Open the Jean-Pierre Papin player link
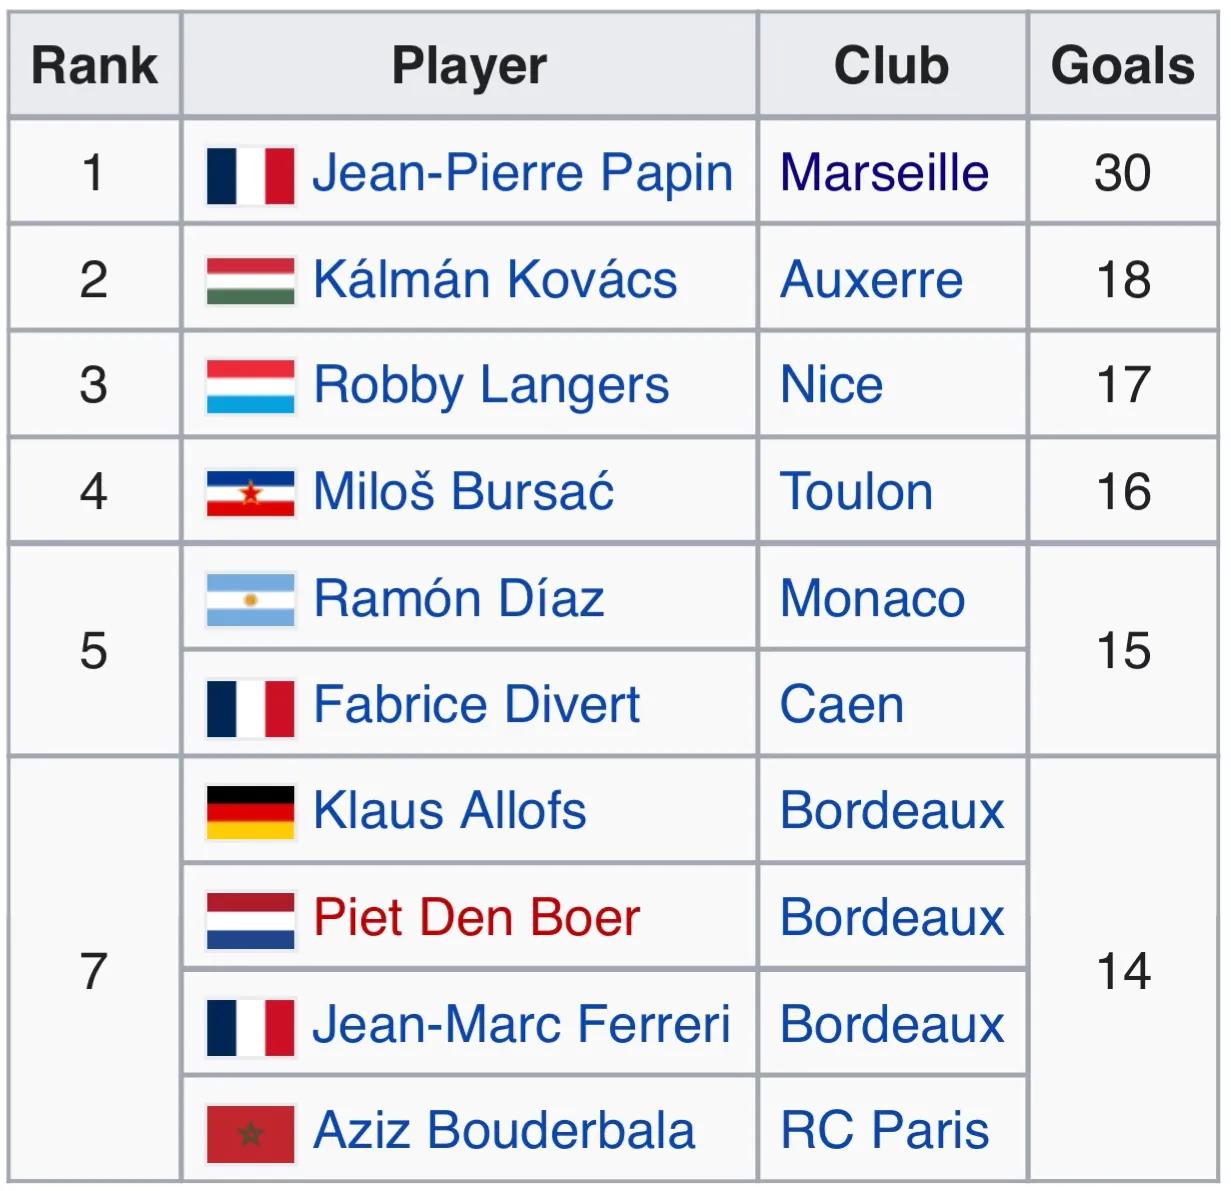Screen dimensions: 1231x1191 coord(522,173)
